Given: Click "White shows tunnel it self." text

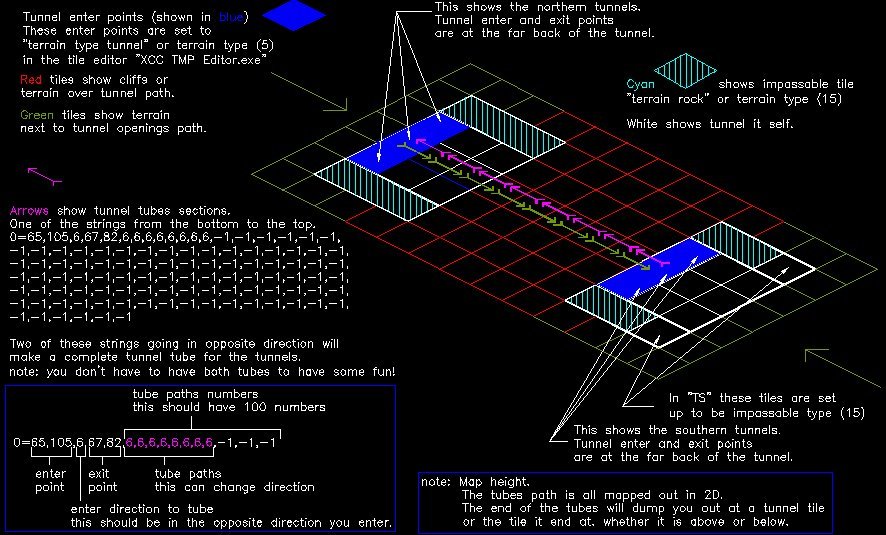Looking at the screenshot, I should click(710, 124).
